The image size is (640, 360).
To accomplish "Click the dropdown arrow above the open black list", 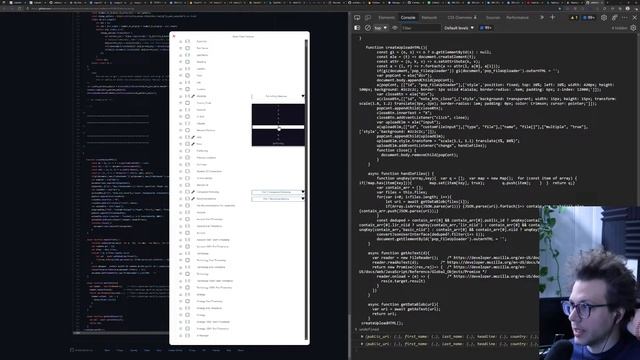I will point(303,96).
